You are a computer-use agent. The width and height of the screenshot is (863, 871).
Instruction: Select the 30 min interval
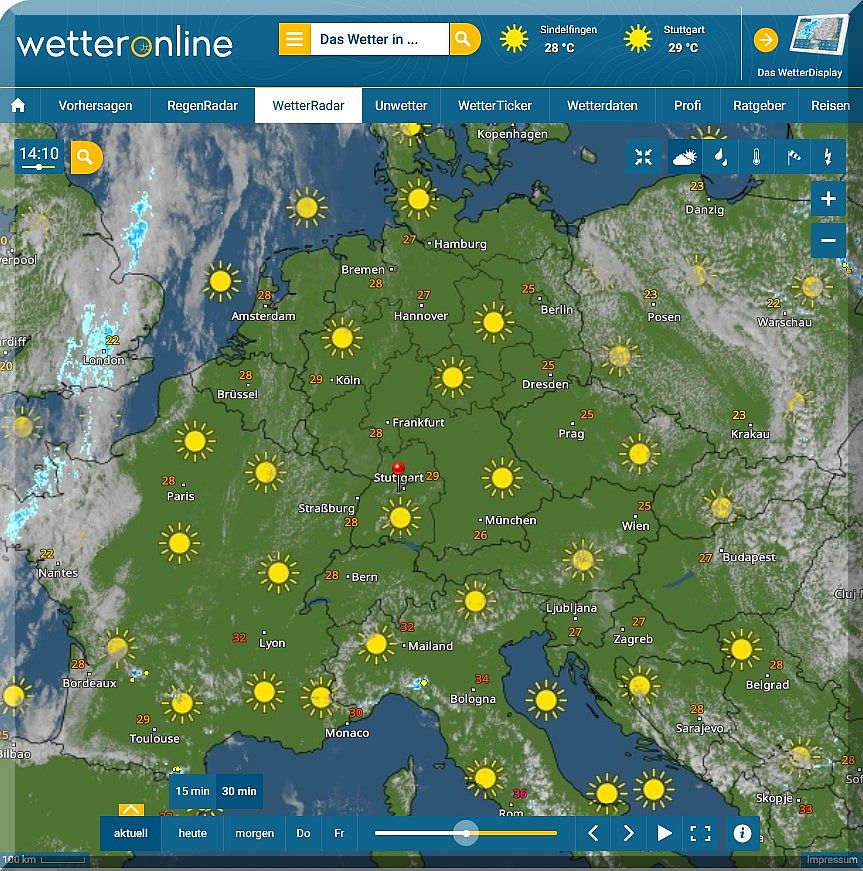click(x=239, y=791)
